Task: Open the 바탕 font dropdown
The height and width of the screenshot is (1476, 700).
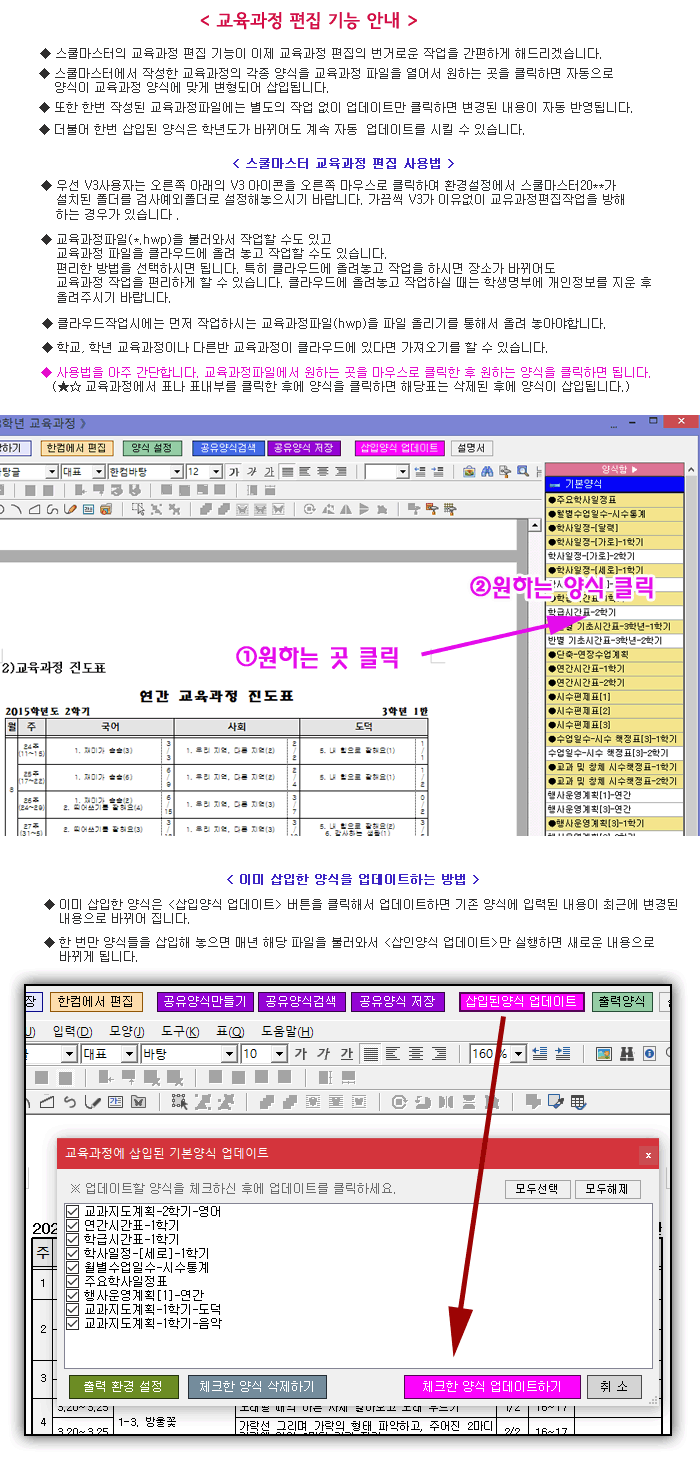Action: 230,1054
